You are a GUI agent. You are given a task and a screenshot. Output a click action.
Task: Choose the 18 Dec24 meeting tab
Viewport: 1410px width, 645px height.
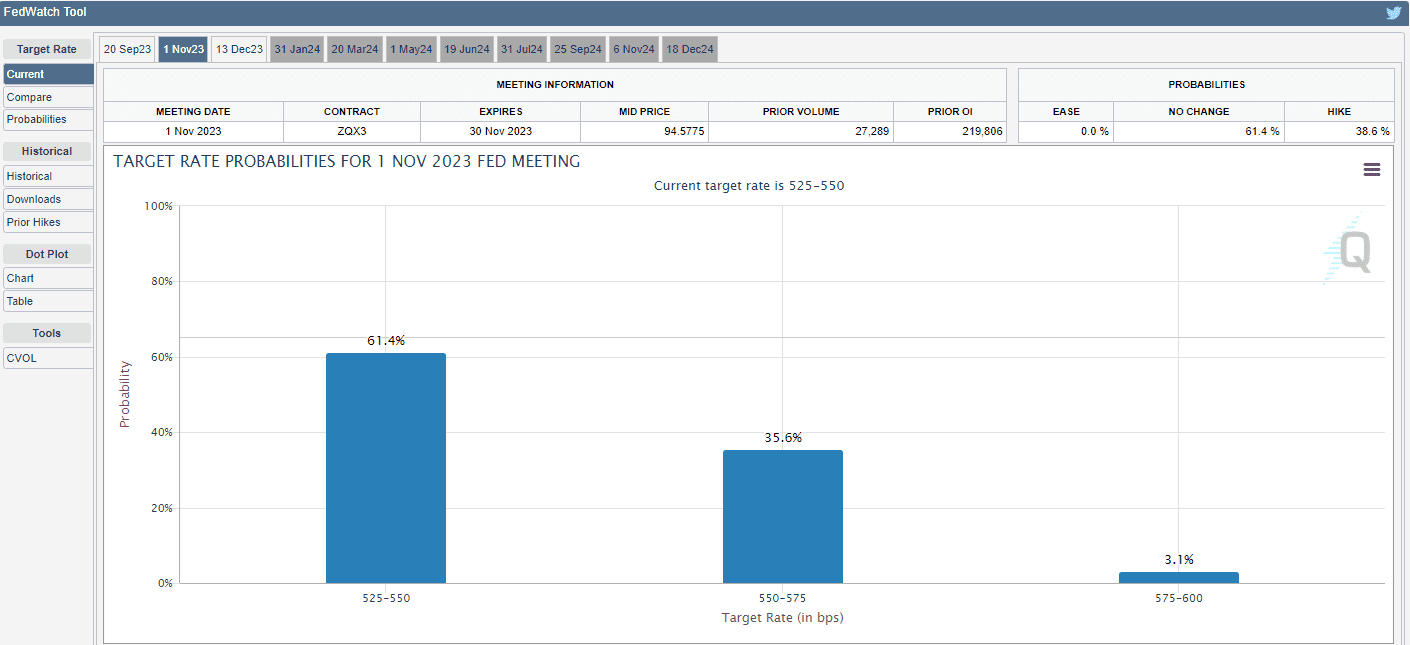[x=689, y=49]
